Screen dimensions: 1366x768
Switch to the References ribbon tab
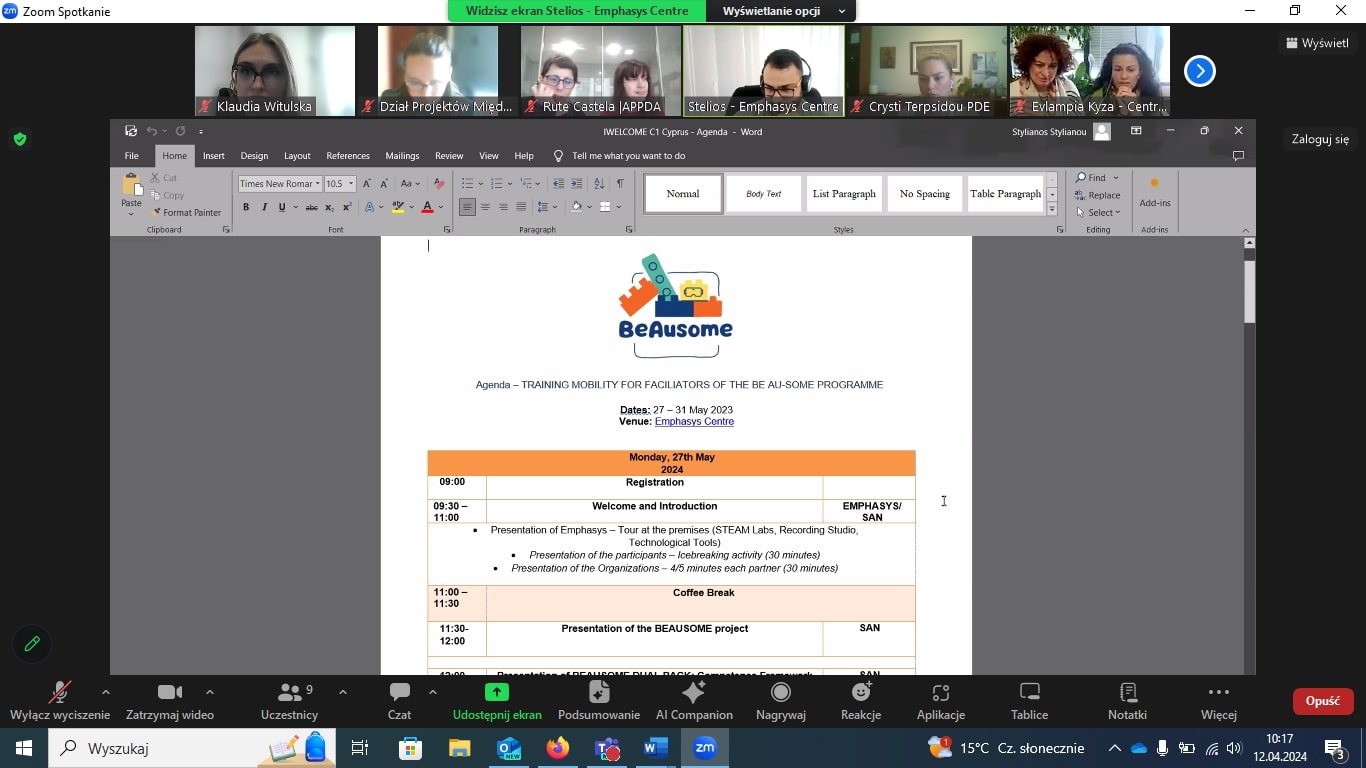[x=348, y=156]
